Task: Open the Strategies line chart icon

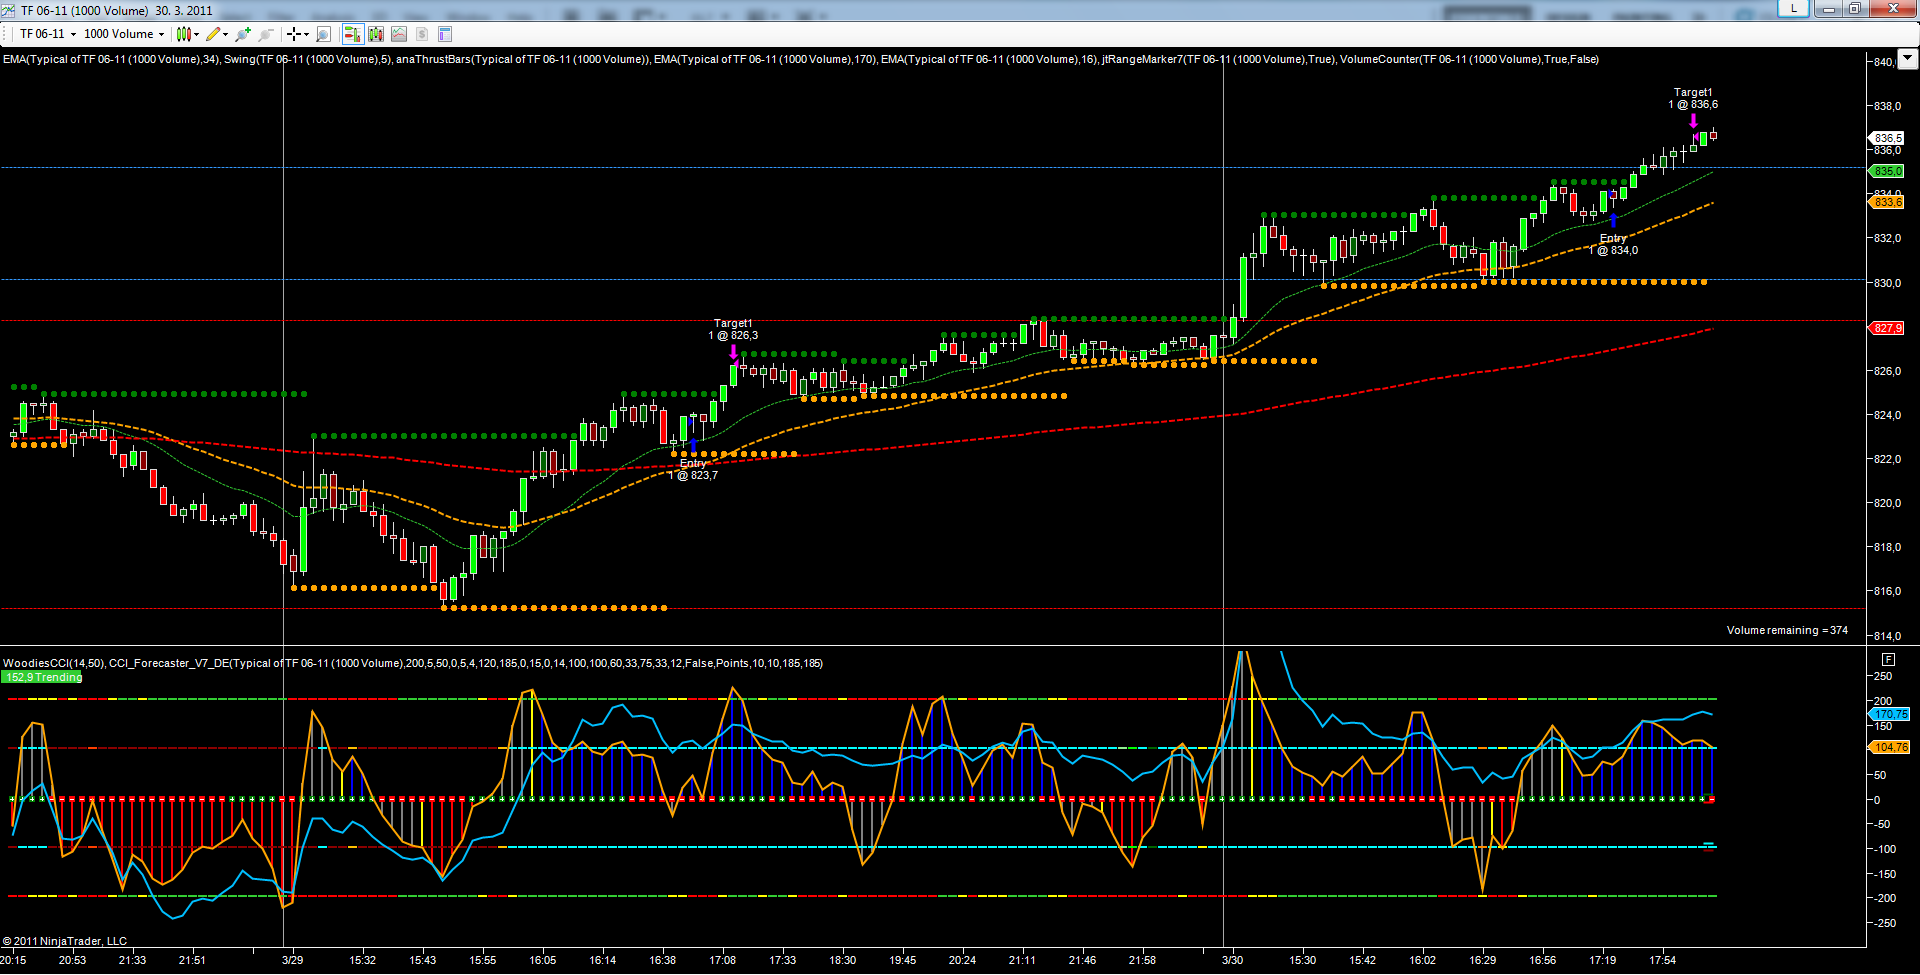Action: 399,34
